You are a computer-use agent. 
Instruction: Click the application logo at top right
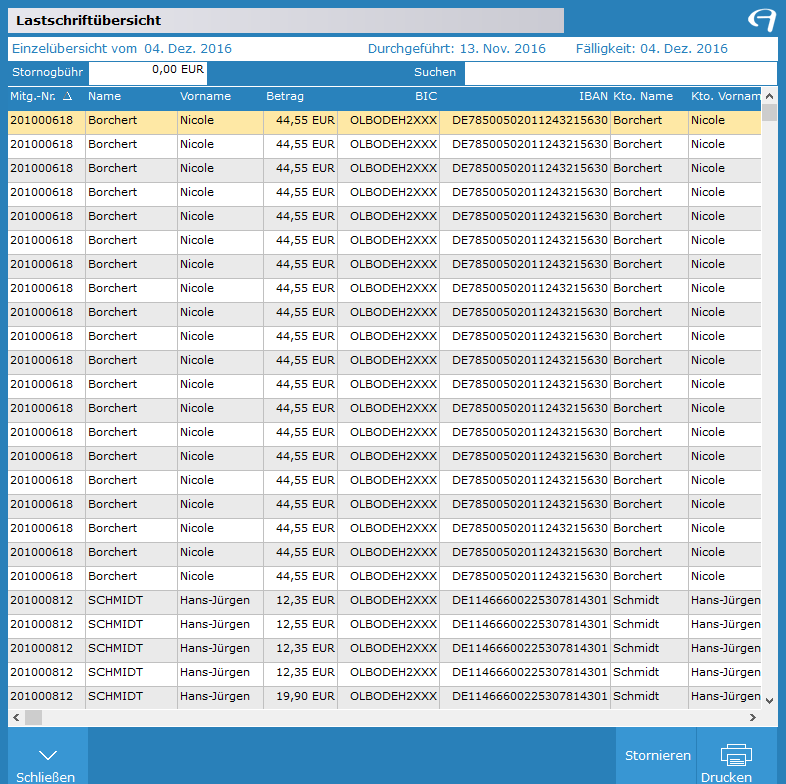[761, 21]
